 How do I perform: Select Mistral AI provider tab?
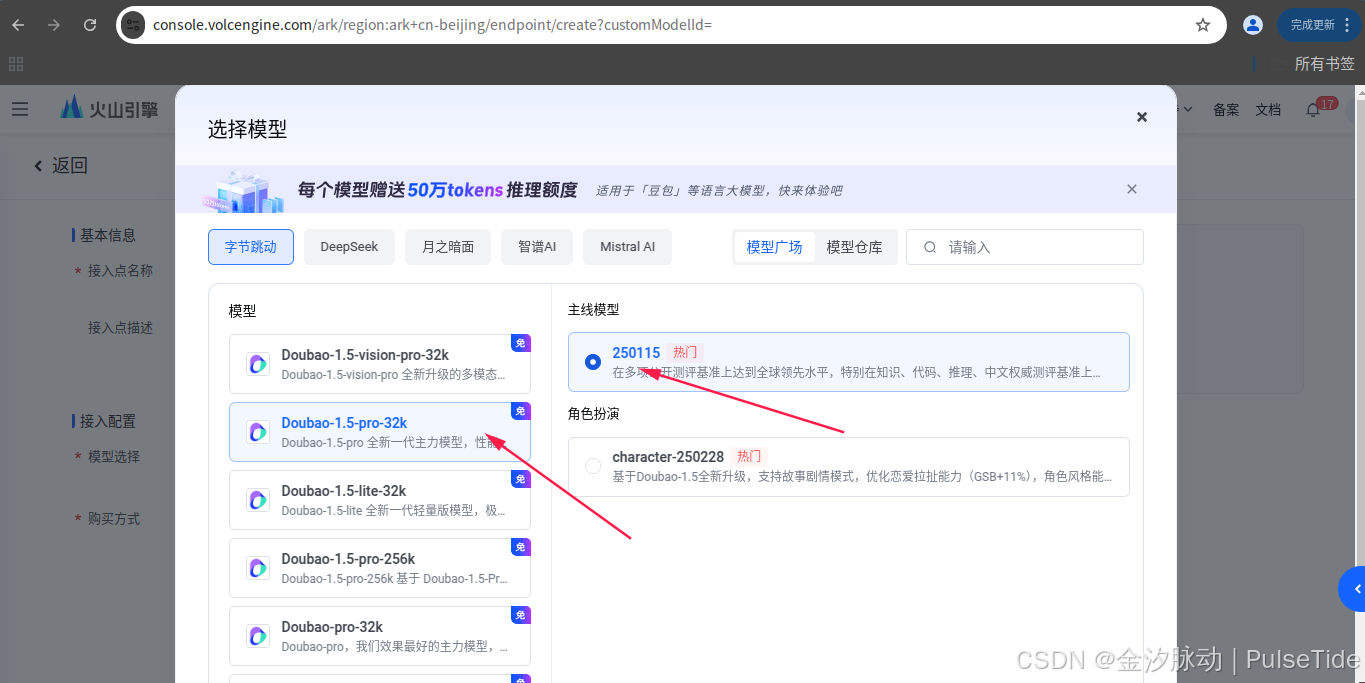coord(627,247)
